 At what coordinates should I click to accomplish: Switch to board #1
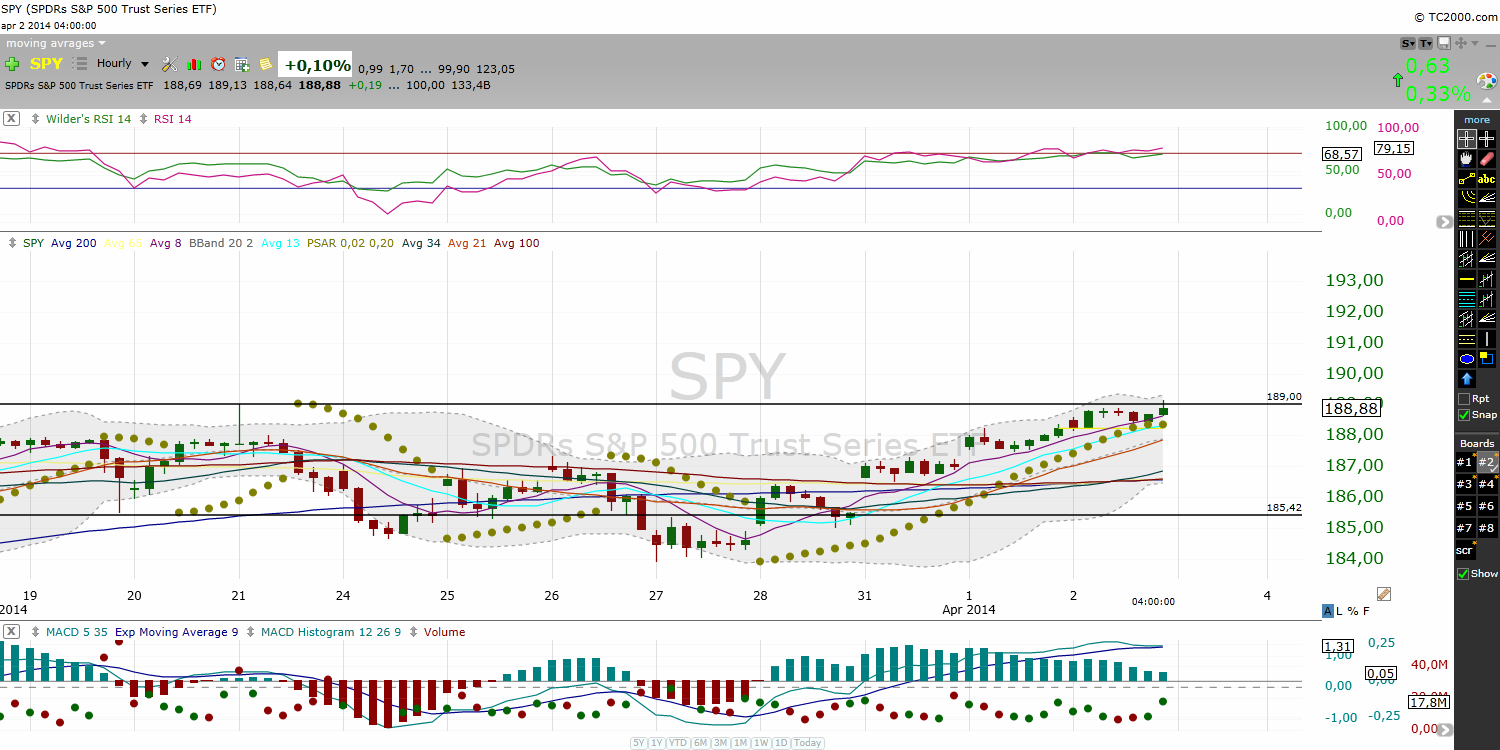coord(1465,462)
